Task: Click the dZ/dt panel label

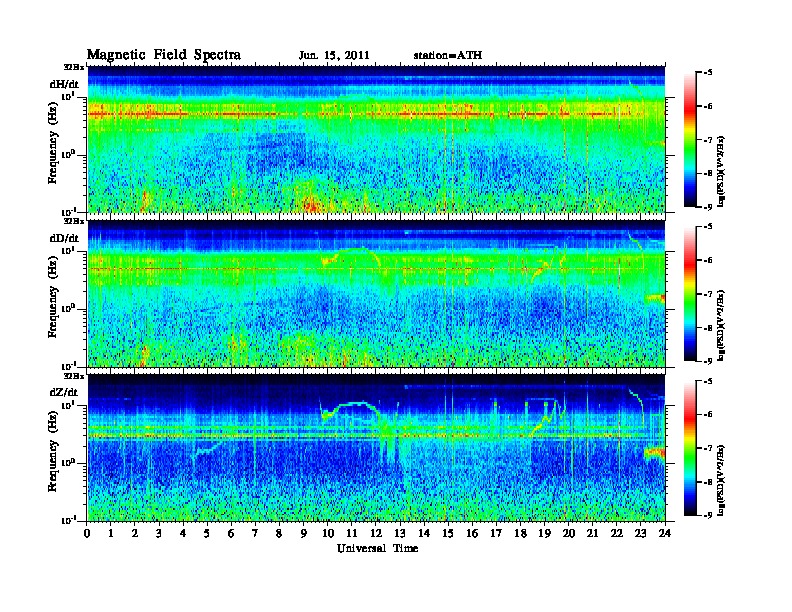Action: (x=64, y=392)
